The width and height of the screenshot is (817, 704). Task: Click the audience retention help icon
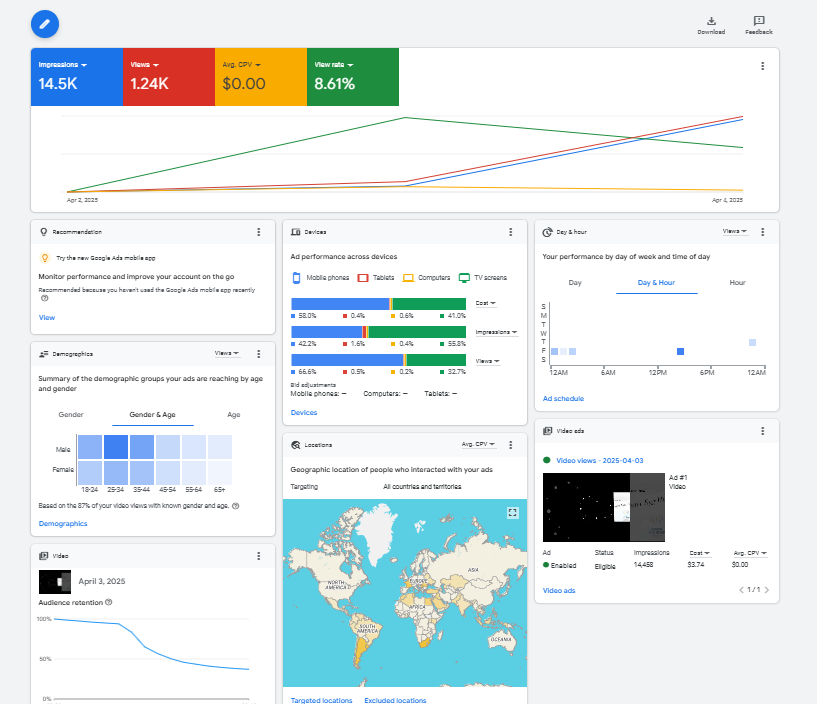[108, 602]
